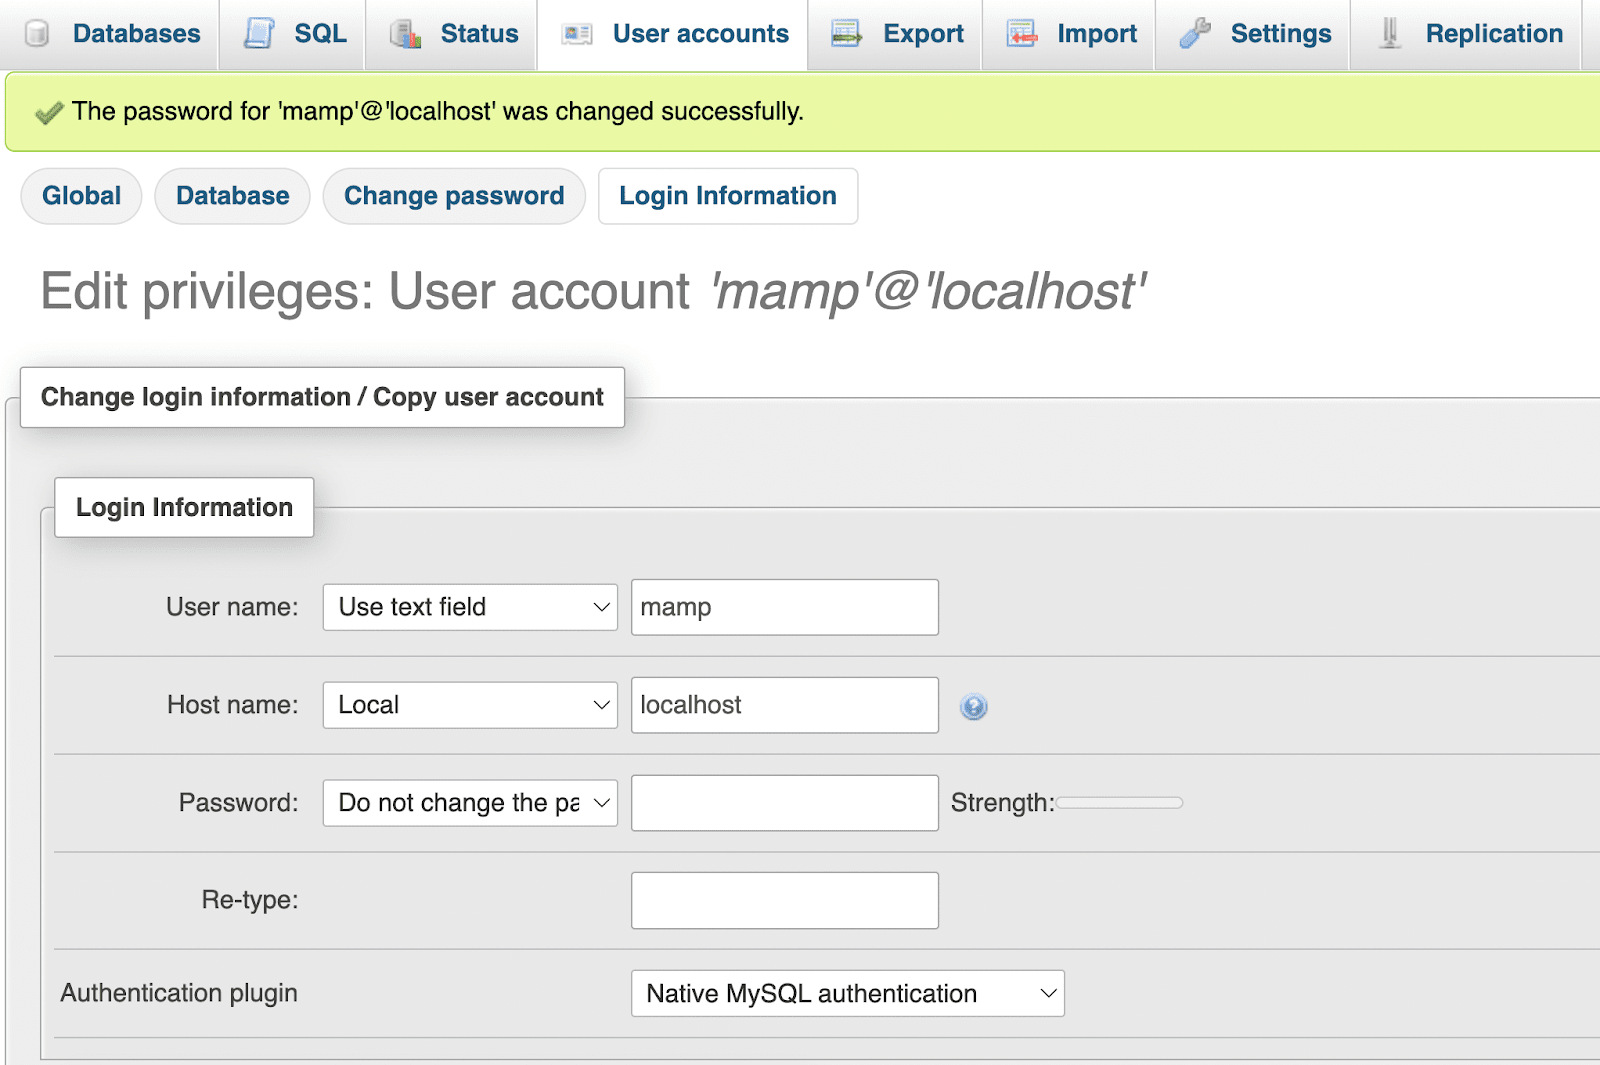This screenshot has width=1600, height=1065.
Task: Expand the 'Do not change the password' dropdown
Action: [x=470, y=803]
